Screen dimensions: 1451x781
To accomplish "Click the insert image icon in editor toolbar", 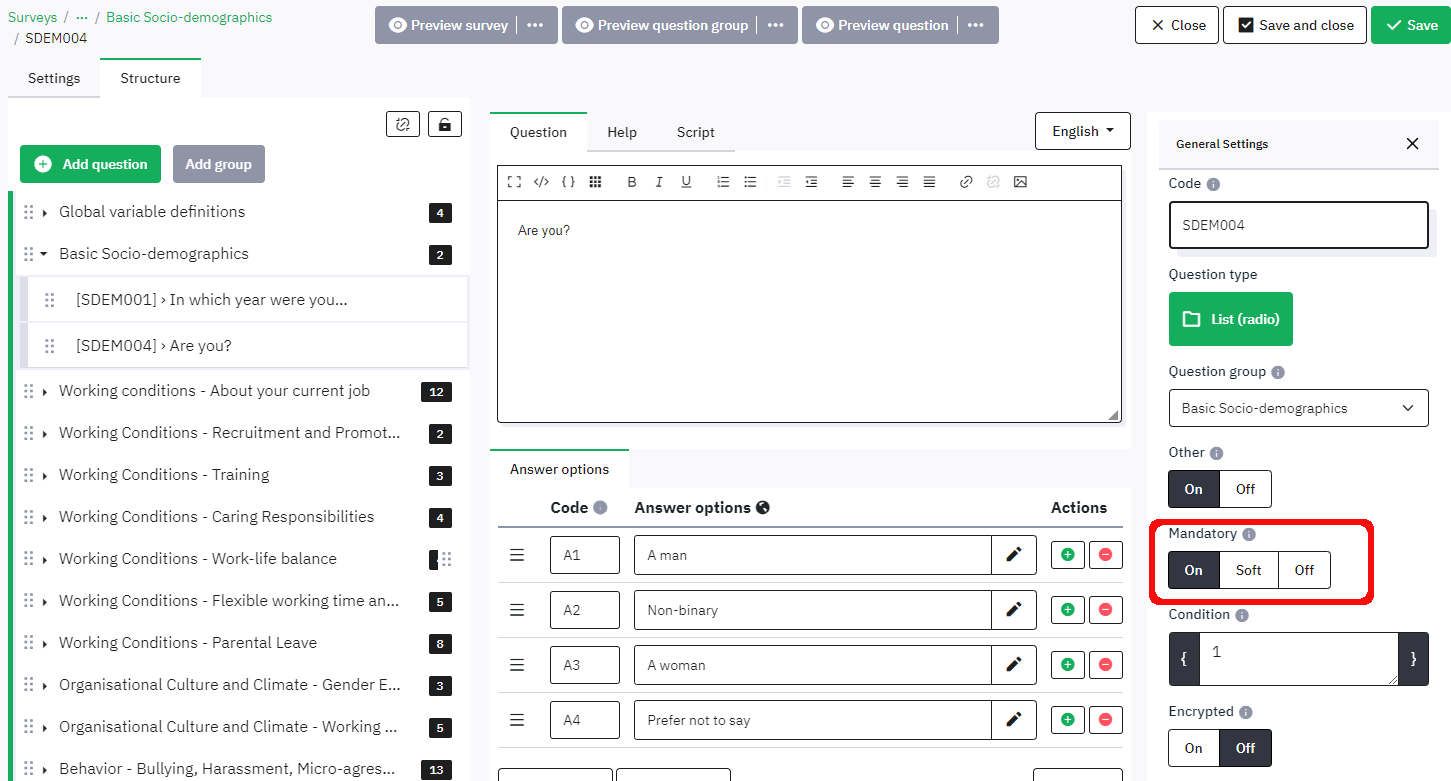I will coord(1020,182).
